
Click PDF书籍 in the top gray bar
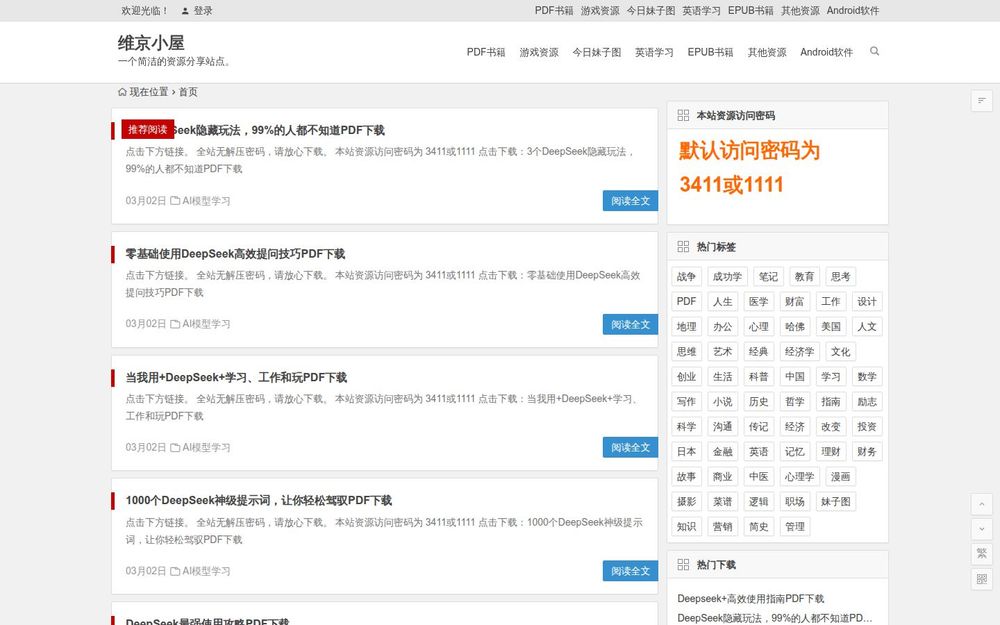tap(554, 11)
